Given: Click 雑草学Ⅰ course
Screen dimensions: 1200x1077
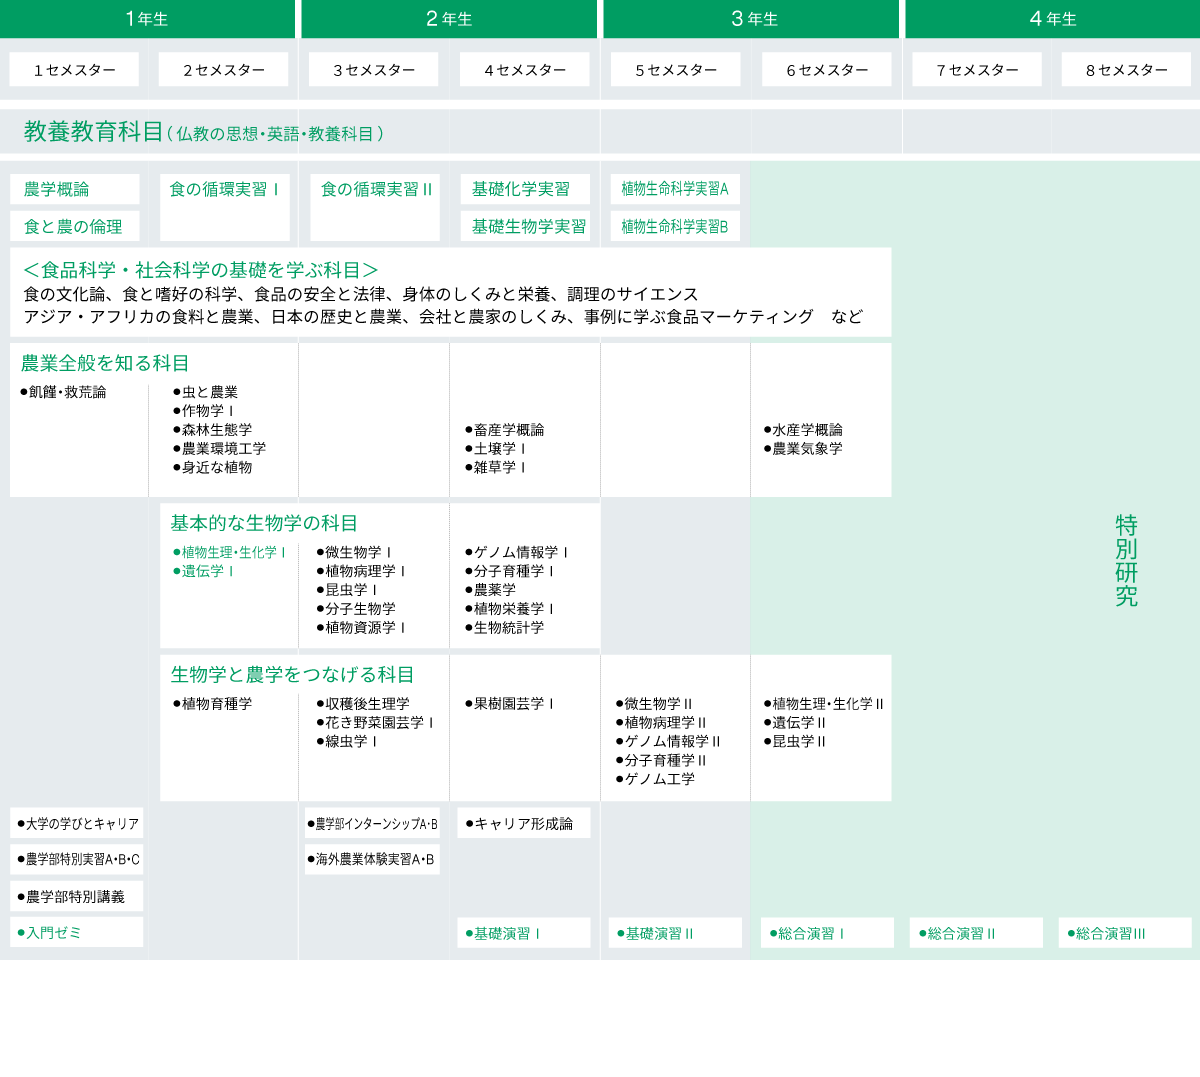Looking at the screenshot, I should pos(495,467).
